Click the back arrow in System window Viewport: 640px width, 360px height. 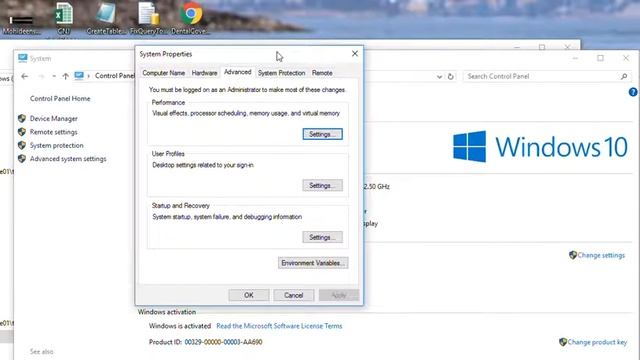tap(24, 76)
